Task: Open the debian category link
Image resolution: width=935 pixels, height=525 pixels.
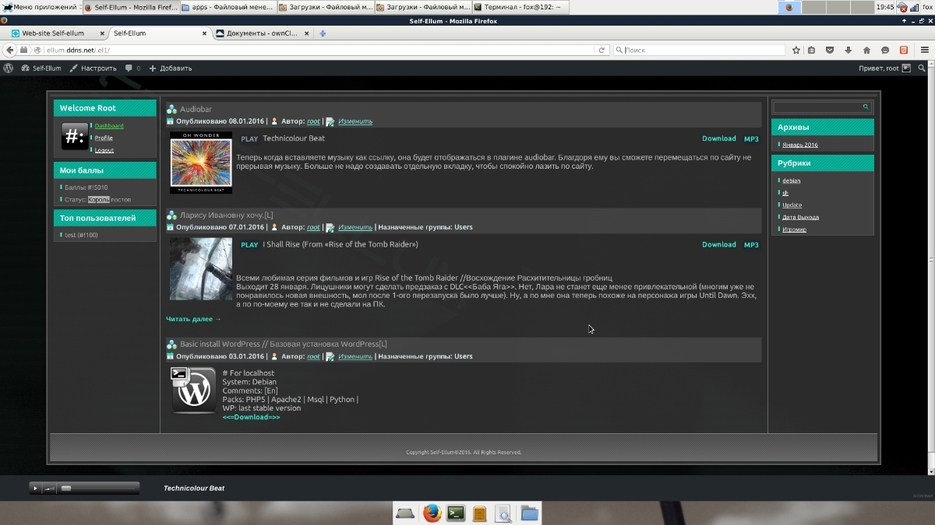Action: [x=791, y=181]
